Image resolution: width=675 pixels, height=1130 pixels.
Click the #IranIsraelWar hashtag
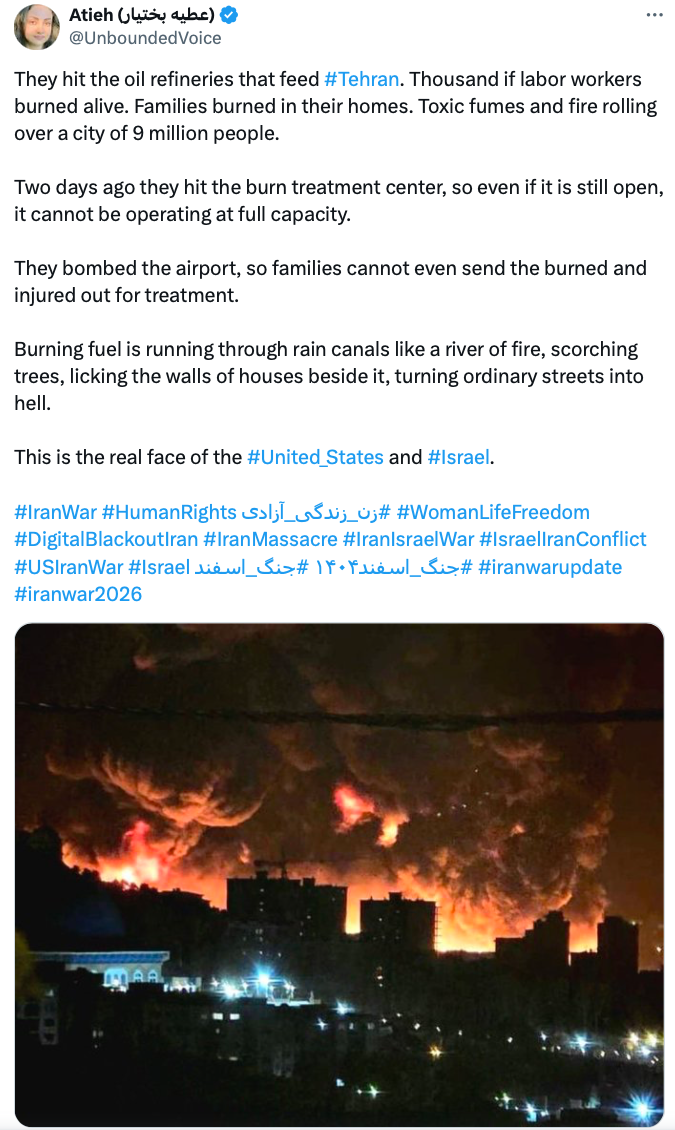point(408,539)
